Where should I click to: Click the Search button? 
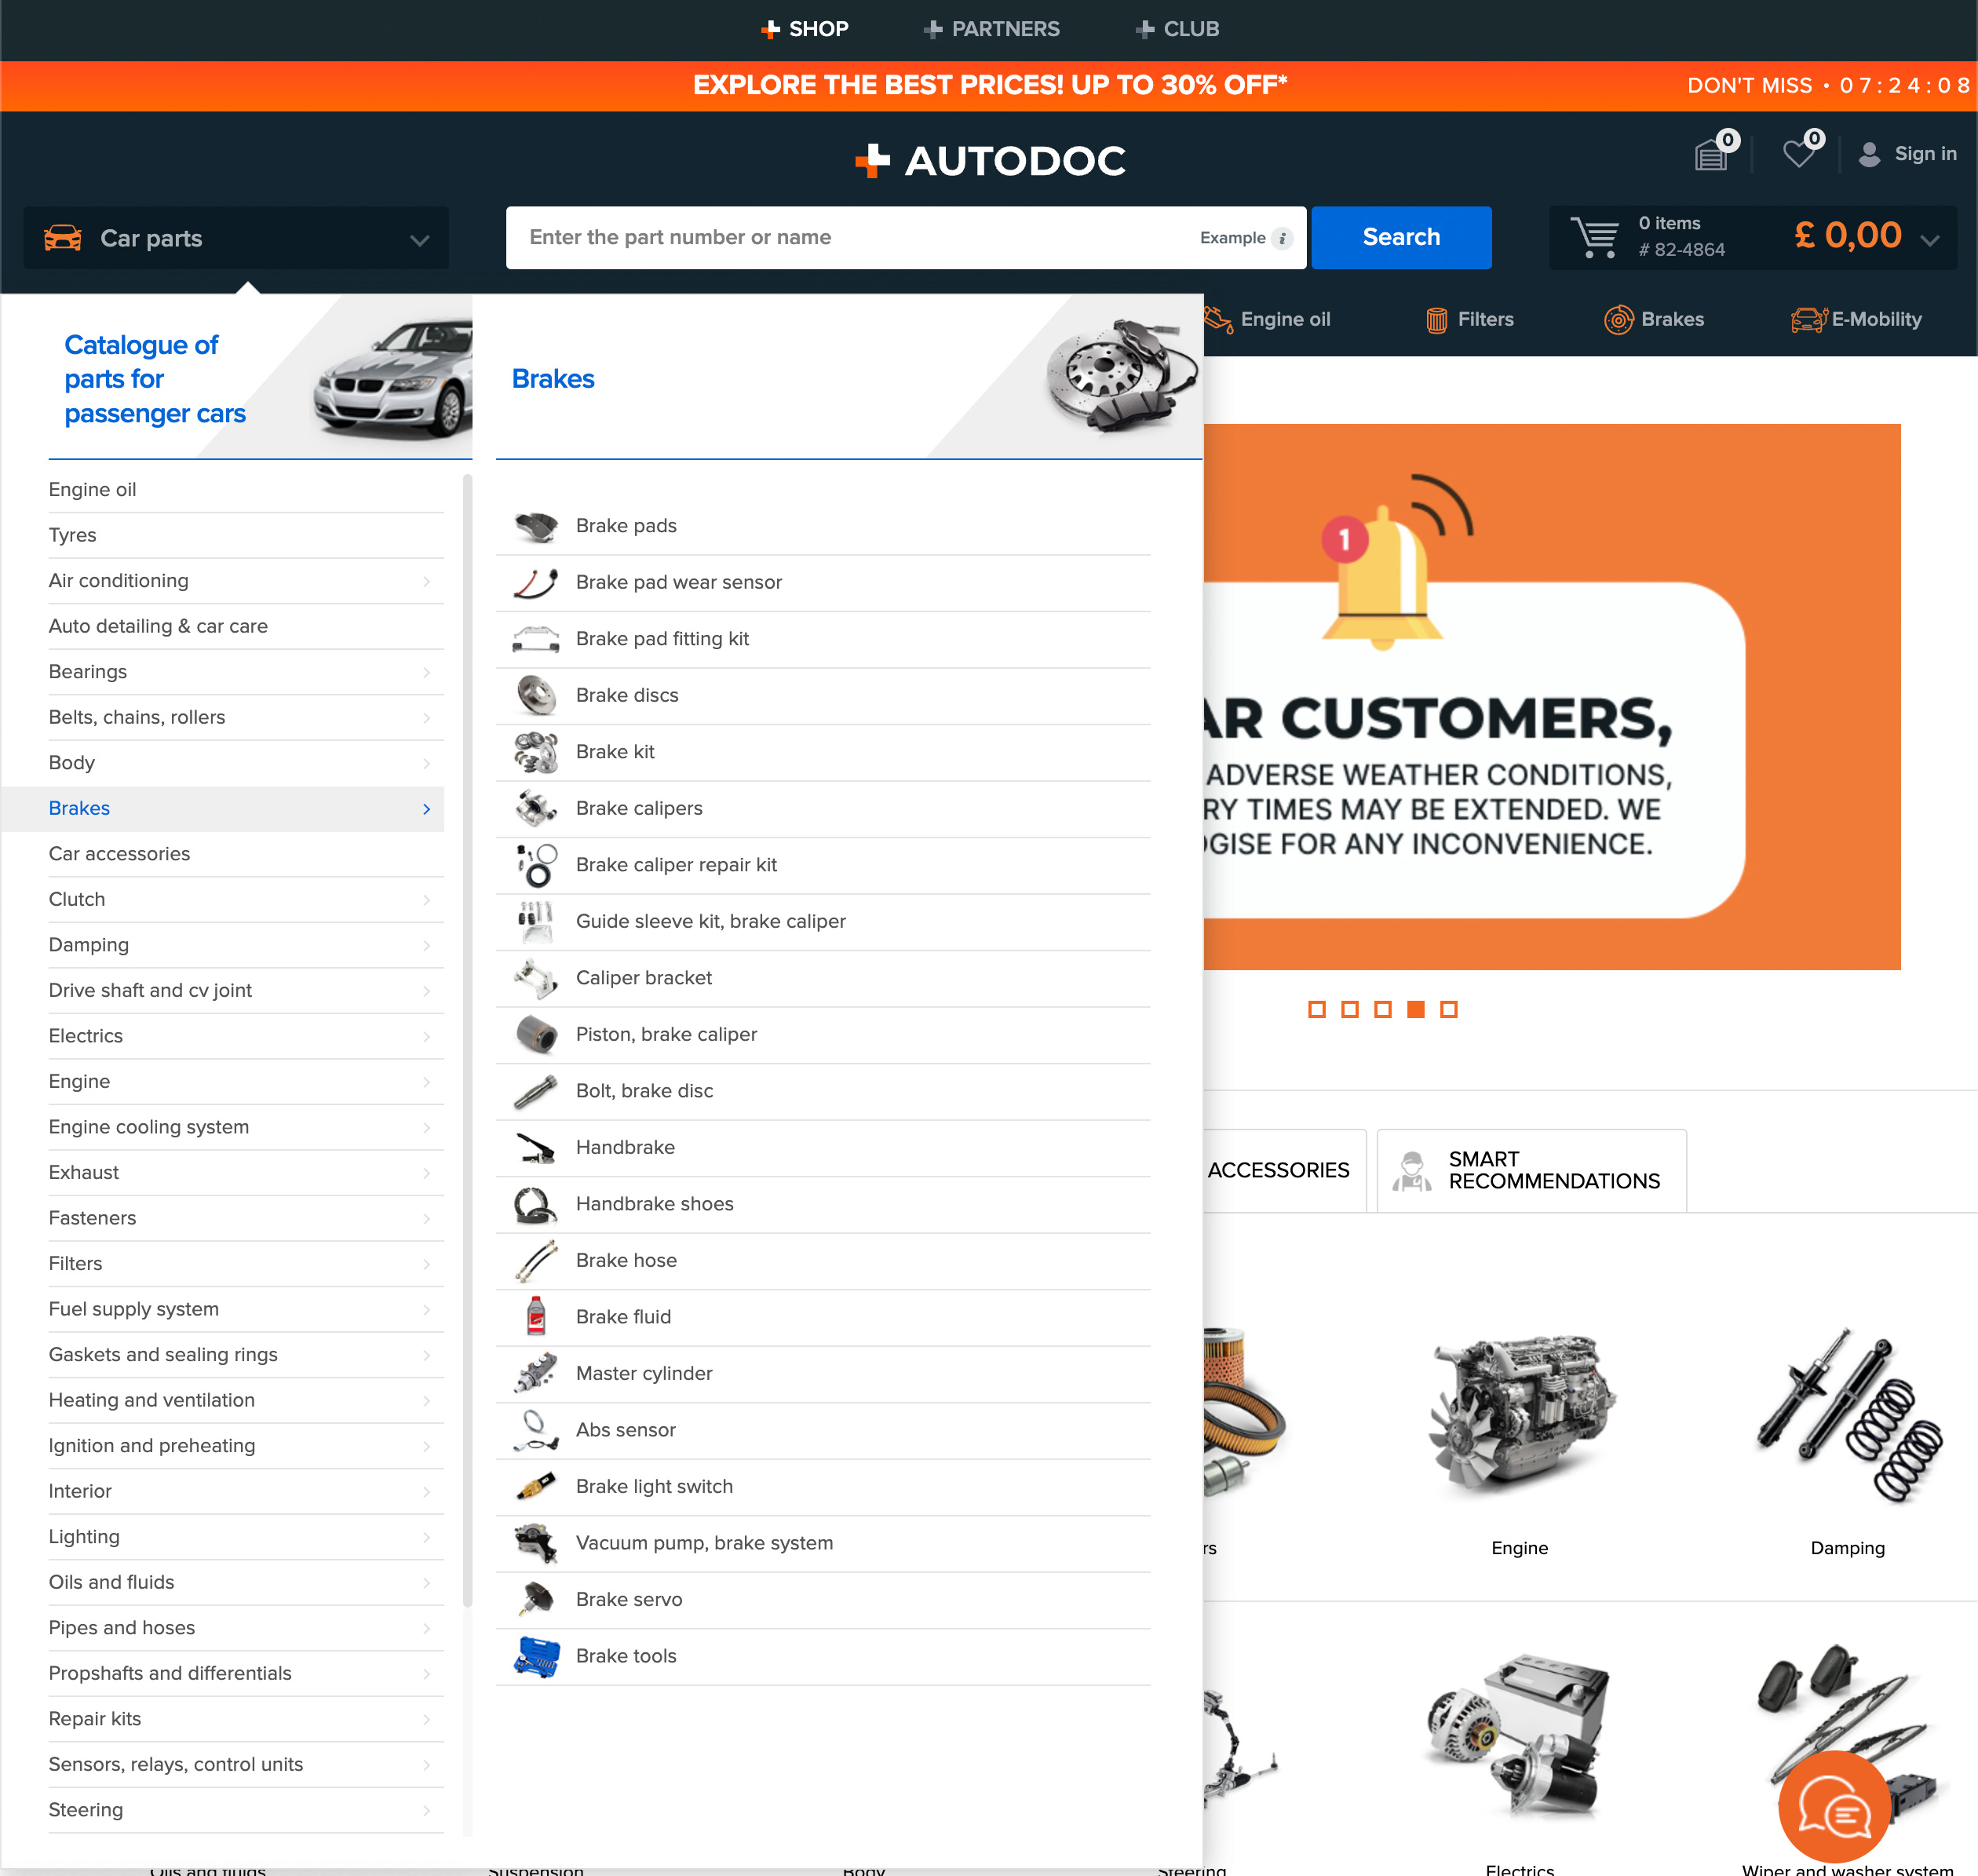tap(1401, 238)
